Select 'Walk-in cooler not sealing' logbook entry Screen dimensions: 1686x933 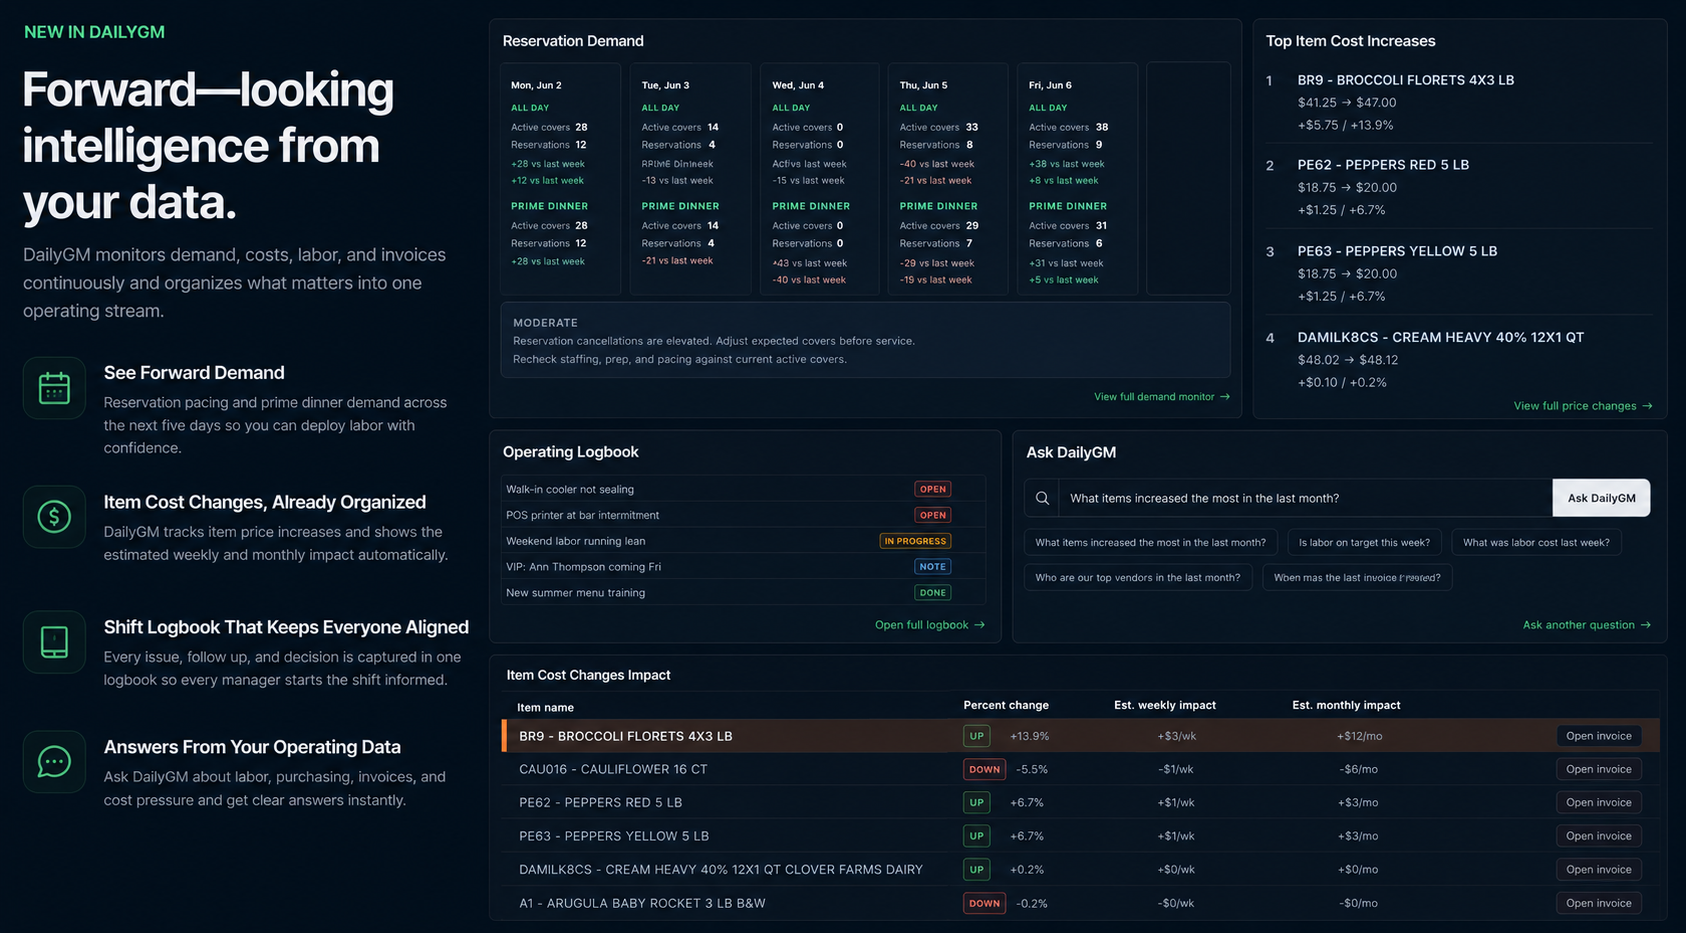coord(743,489)
